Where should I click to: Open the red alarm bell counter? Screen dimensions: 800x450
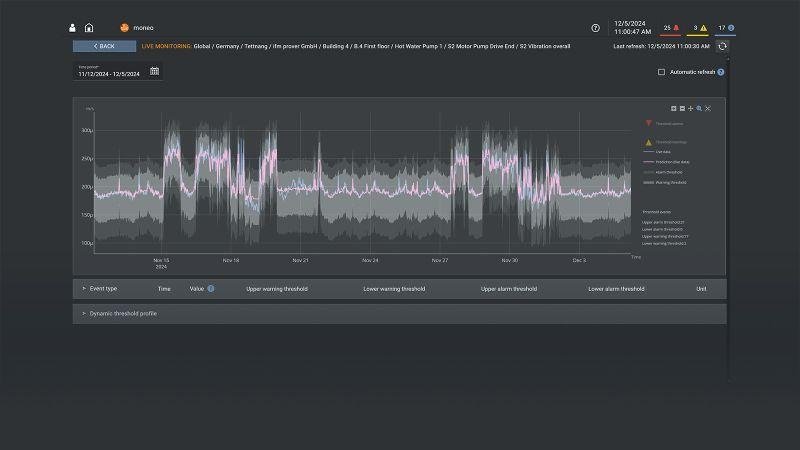point(671,28)
